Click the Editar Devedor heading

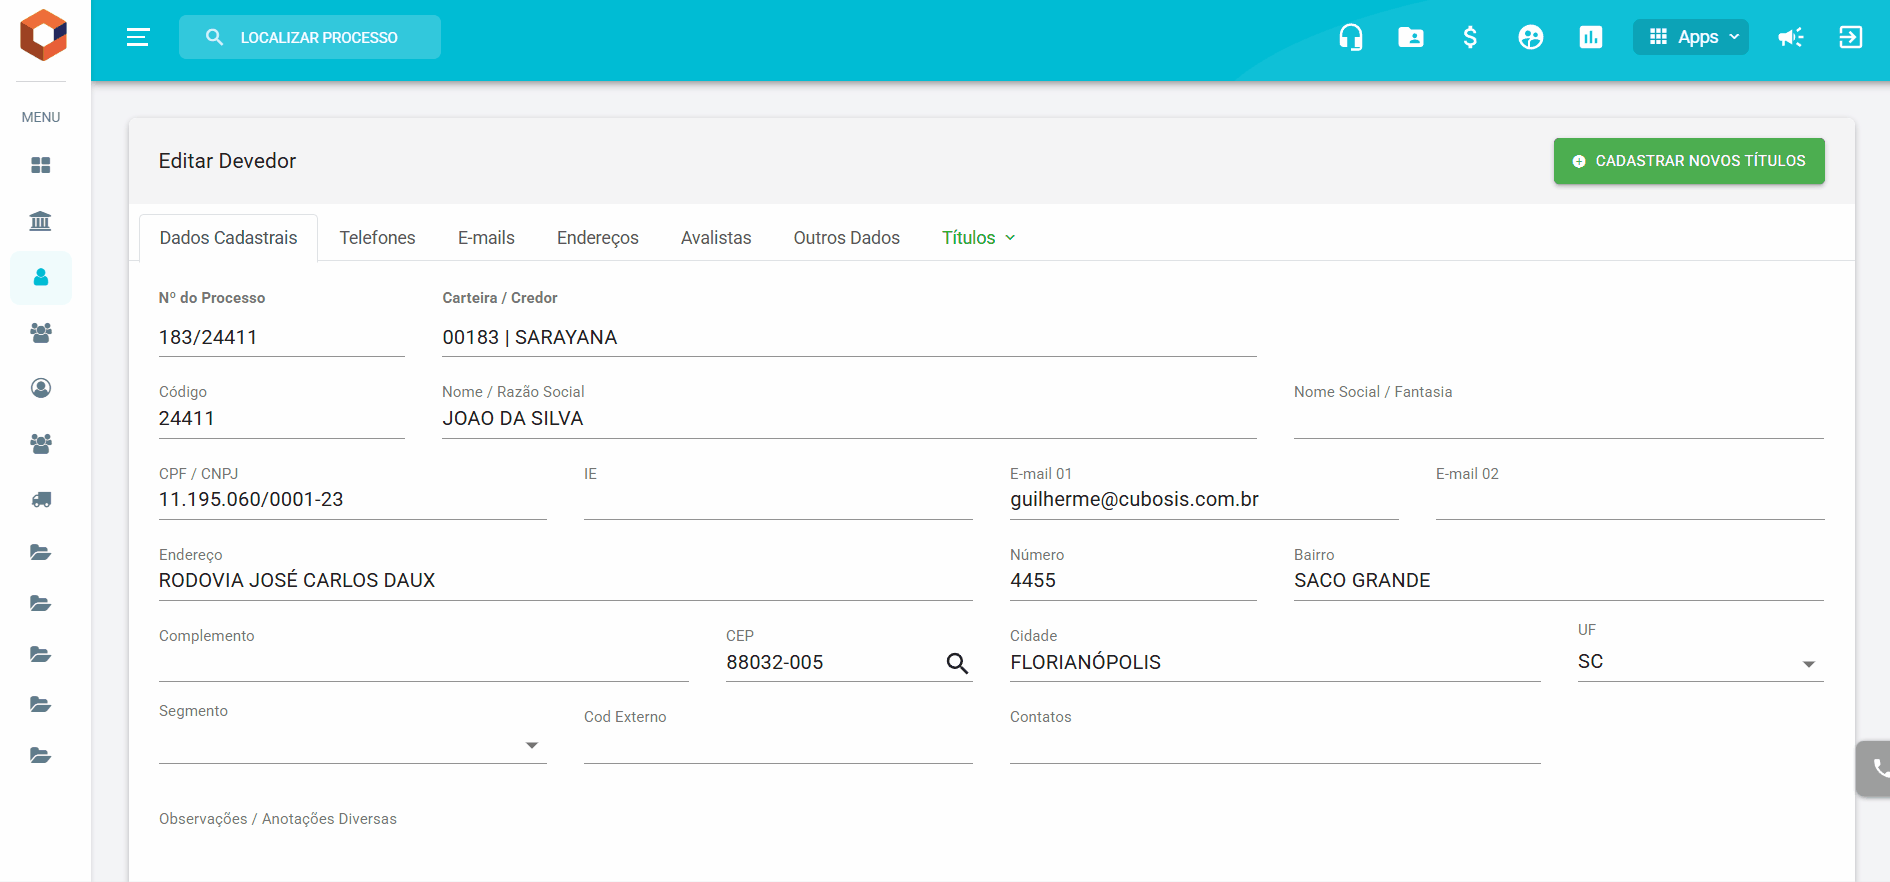227,161
